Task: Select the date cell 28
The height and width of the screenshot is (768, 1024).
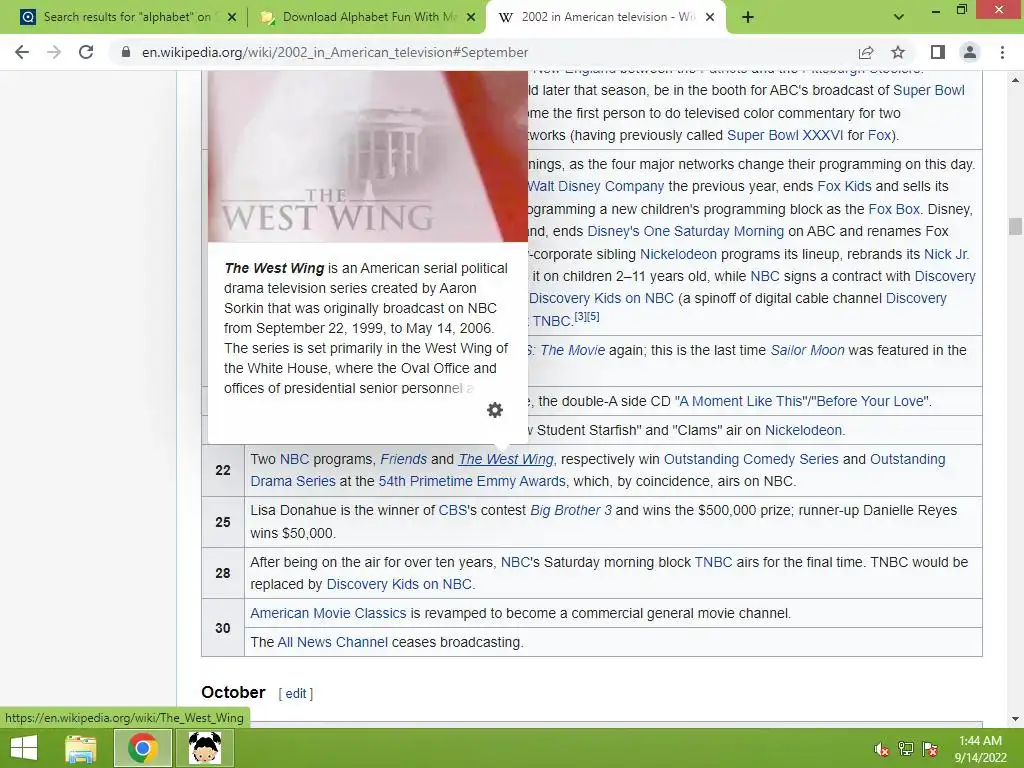Action: coord(223,573)
